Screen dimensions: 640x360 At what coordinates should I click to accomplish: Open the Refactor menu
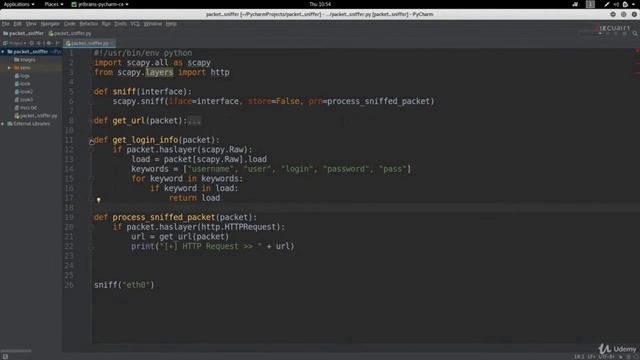pos(89,24)
